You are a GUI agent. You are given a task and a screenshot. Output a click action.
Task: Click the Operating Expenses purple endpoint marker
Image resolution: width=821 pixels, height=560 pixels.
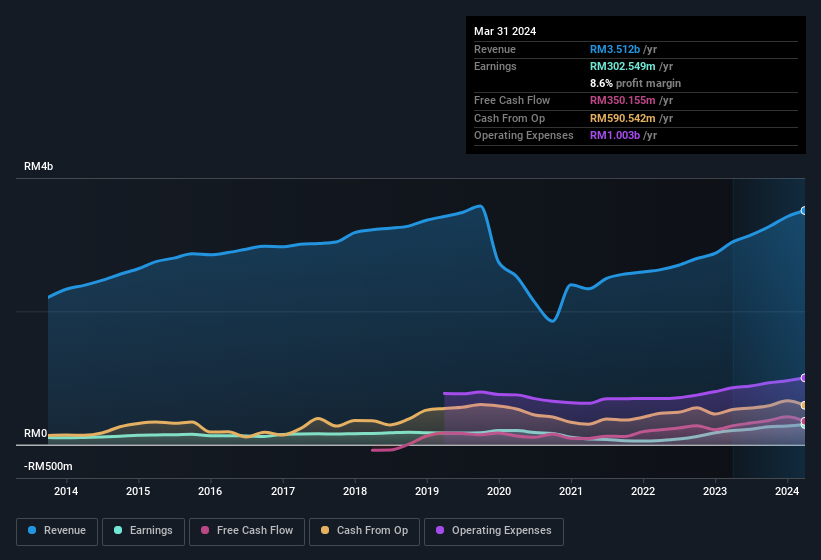click(x=804, y=378)
